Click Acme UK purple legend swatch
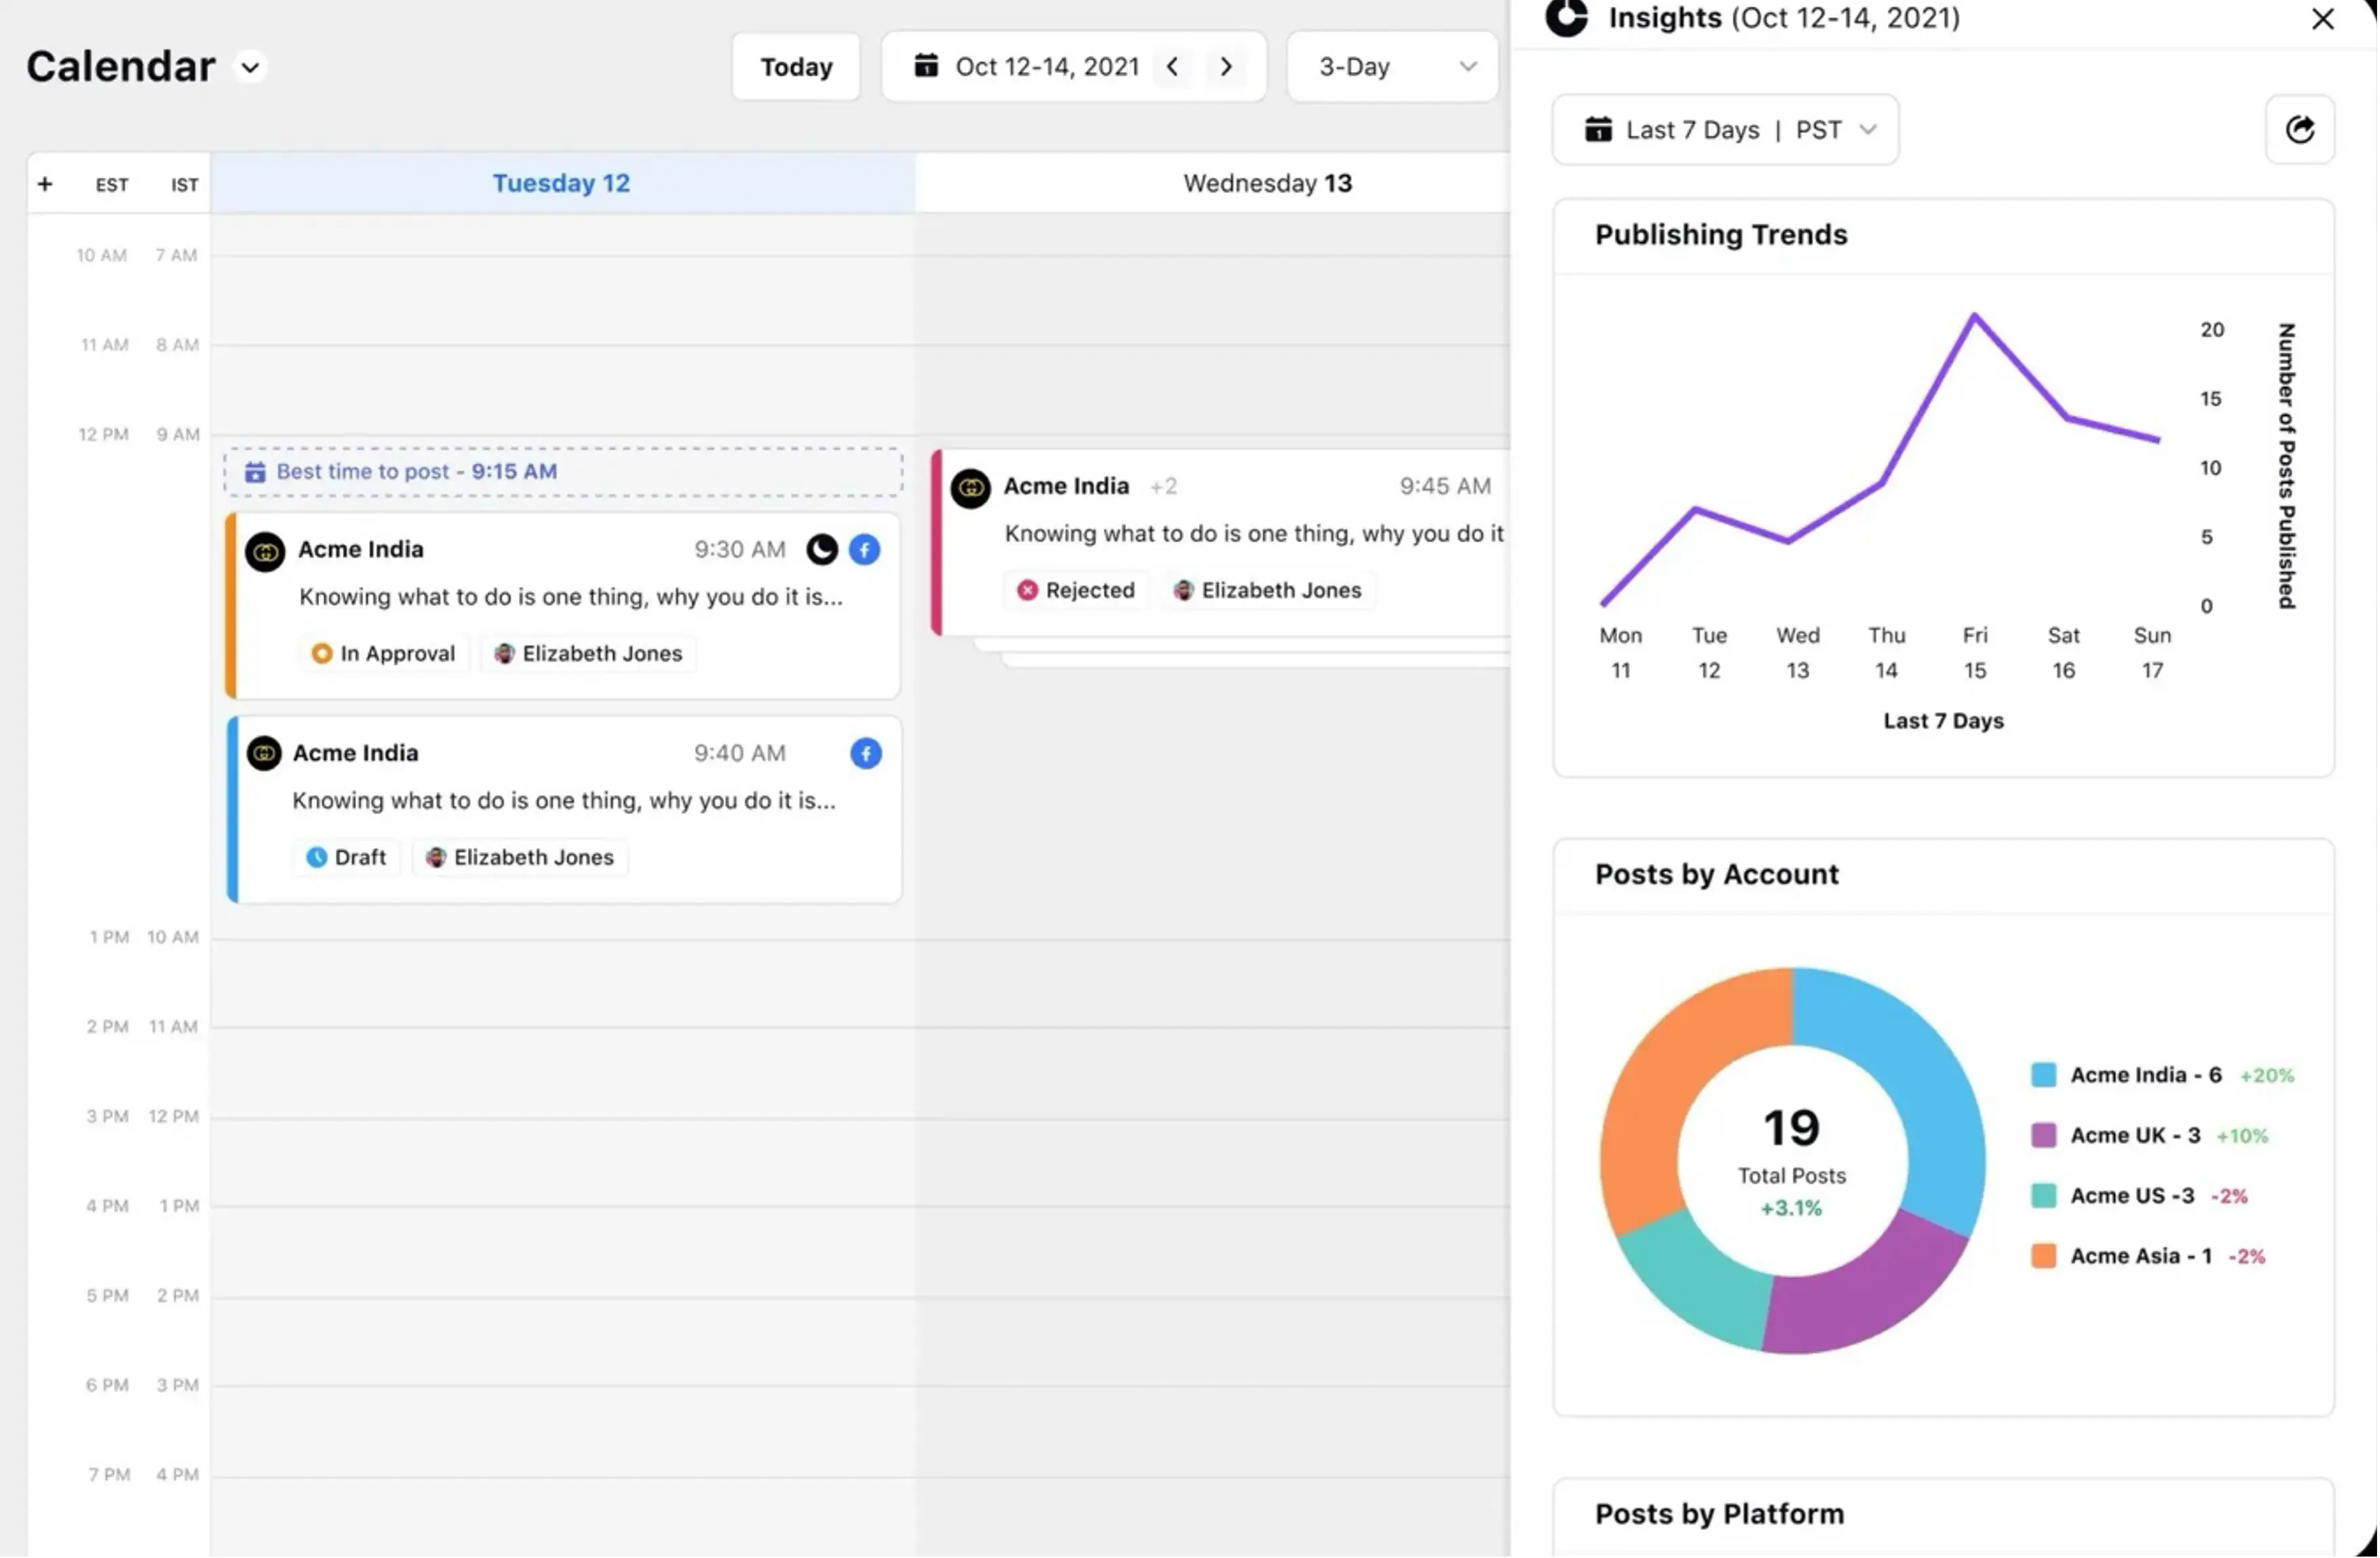The height and width of the screenshot is (1558, 2380). point(2043,1135)
